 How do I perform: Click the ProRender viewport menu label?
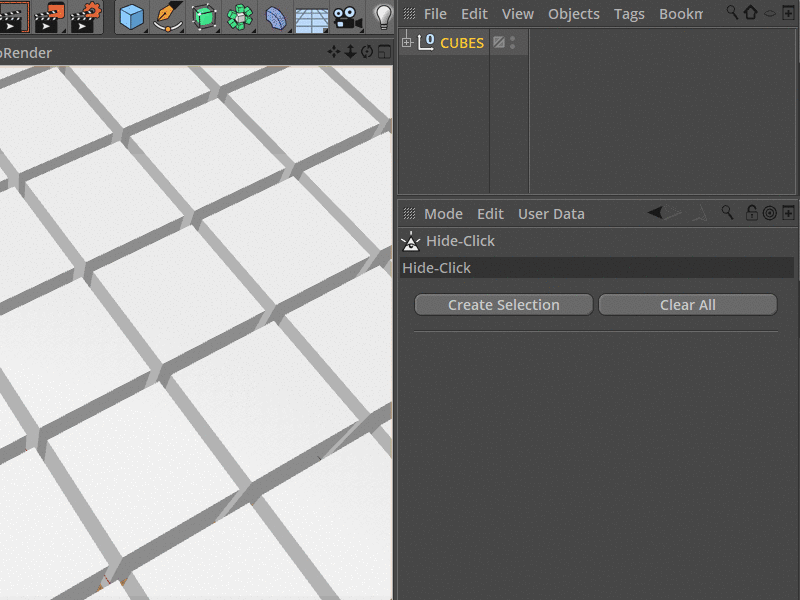point(26,53)
